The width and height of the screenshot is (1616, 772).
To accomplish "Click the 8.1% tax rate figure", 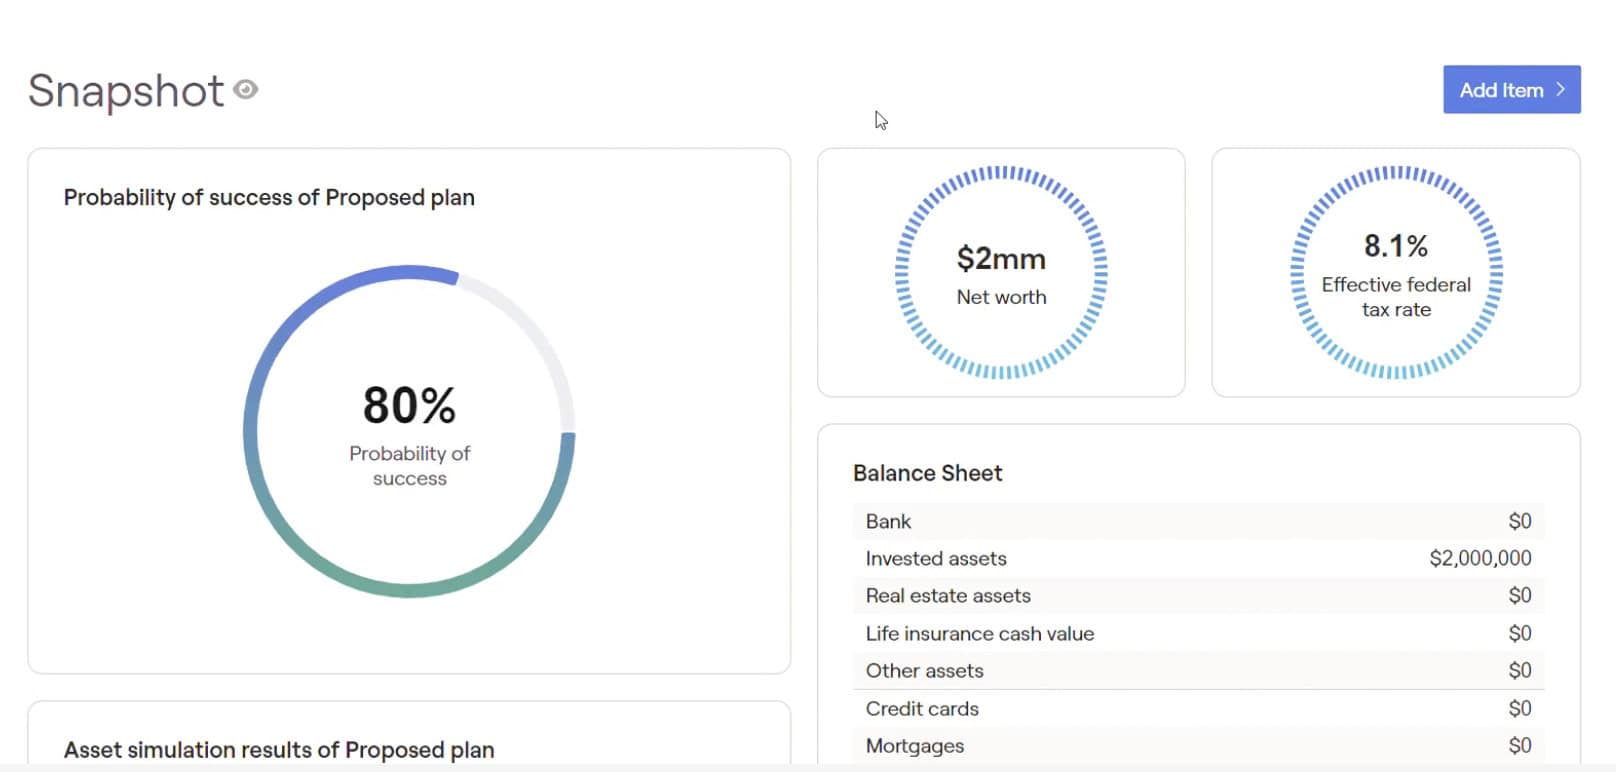I will [1396, 245].
